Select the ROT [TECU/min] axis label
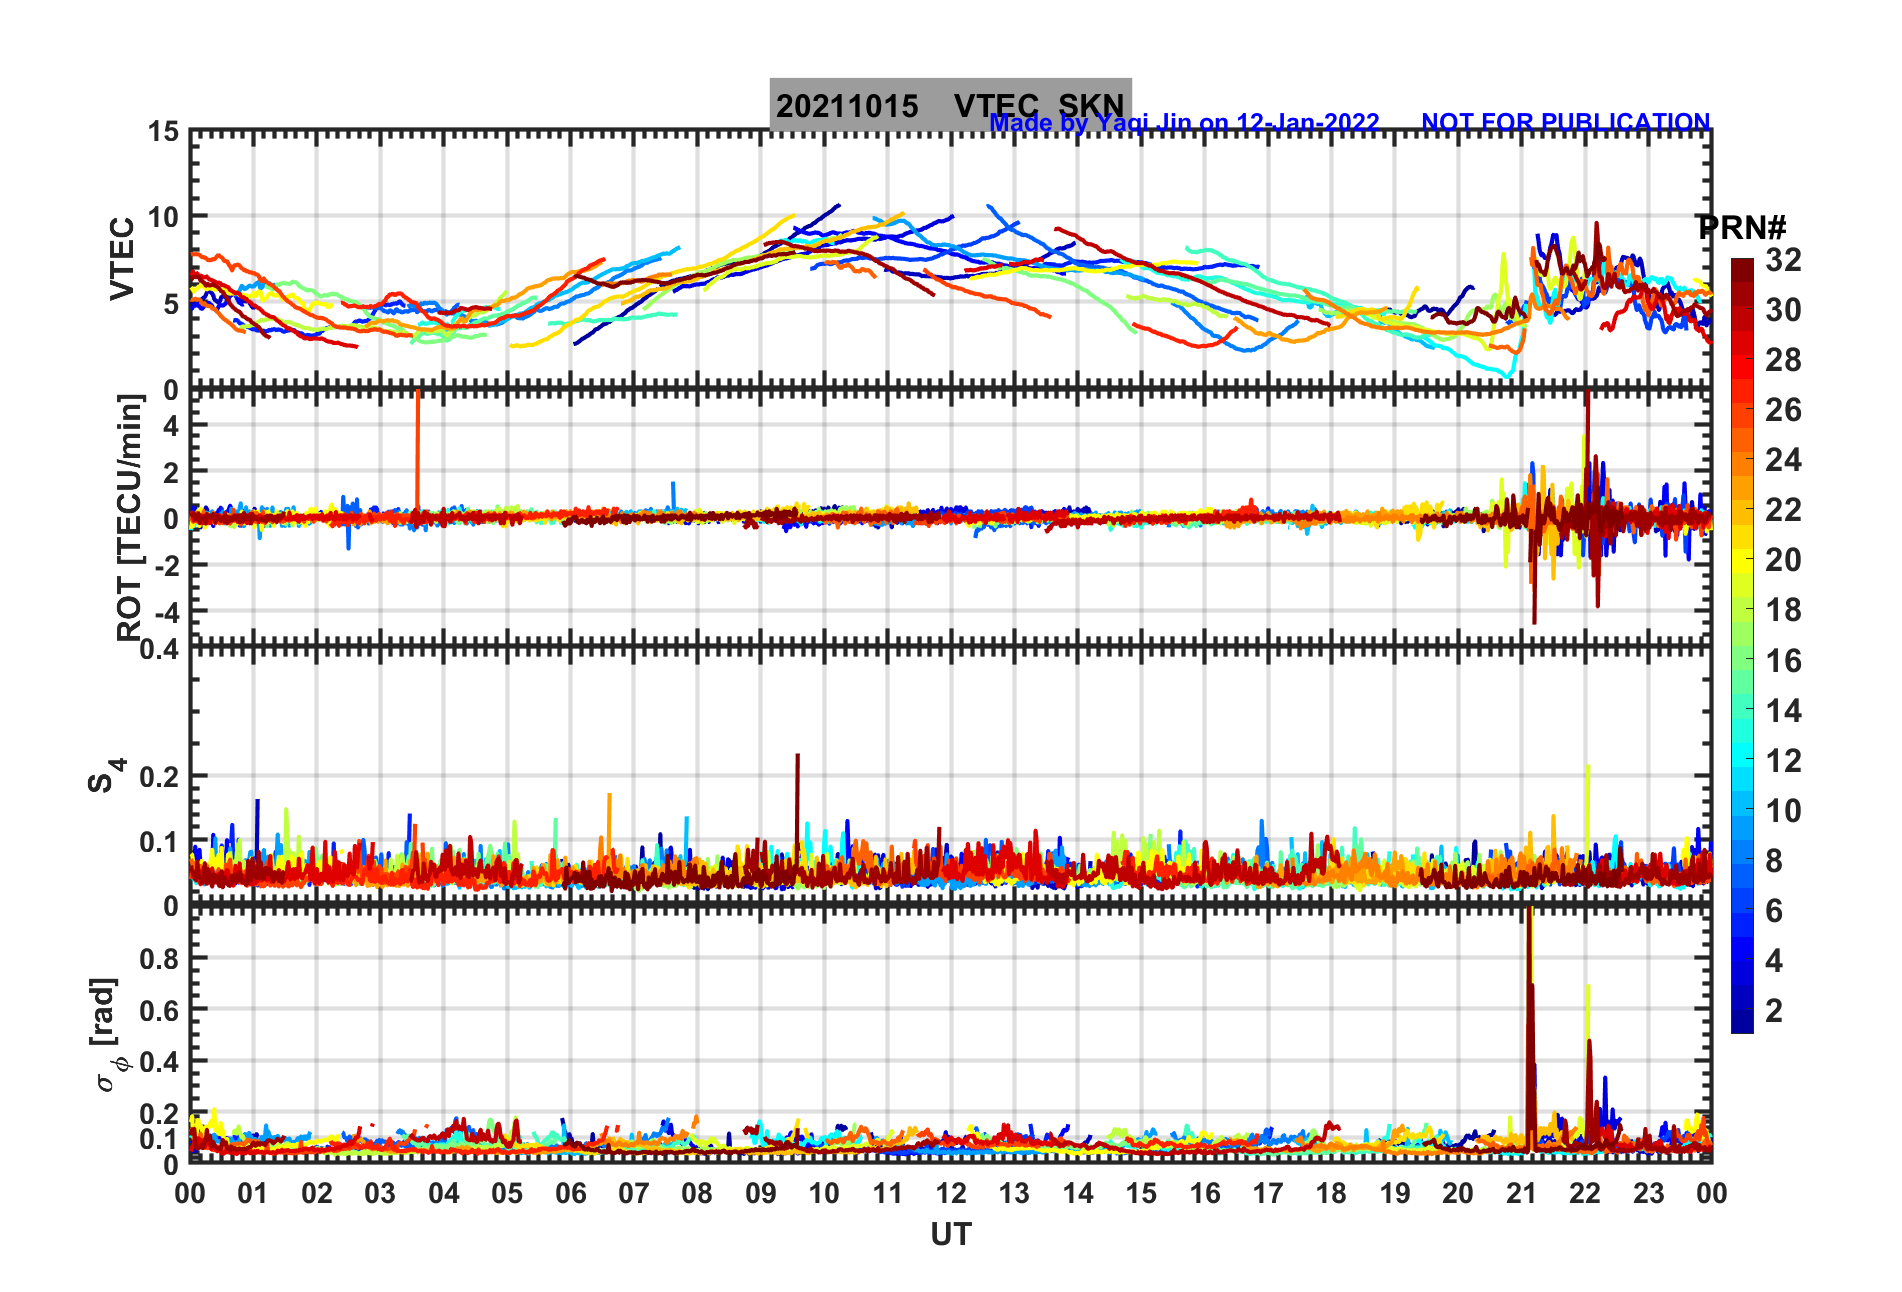The height and width of the screenshot is (1292, 1902). 130,517
